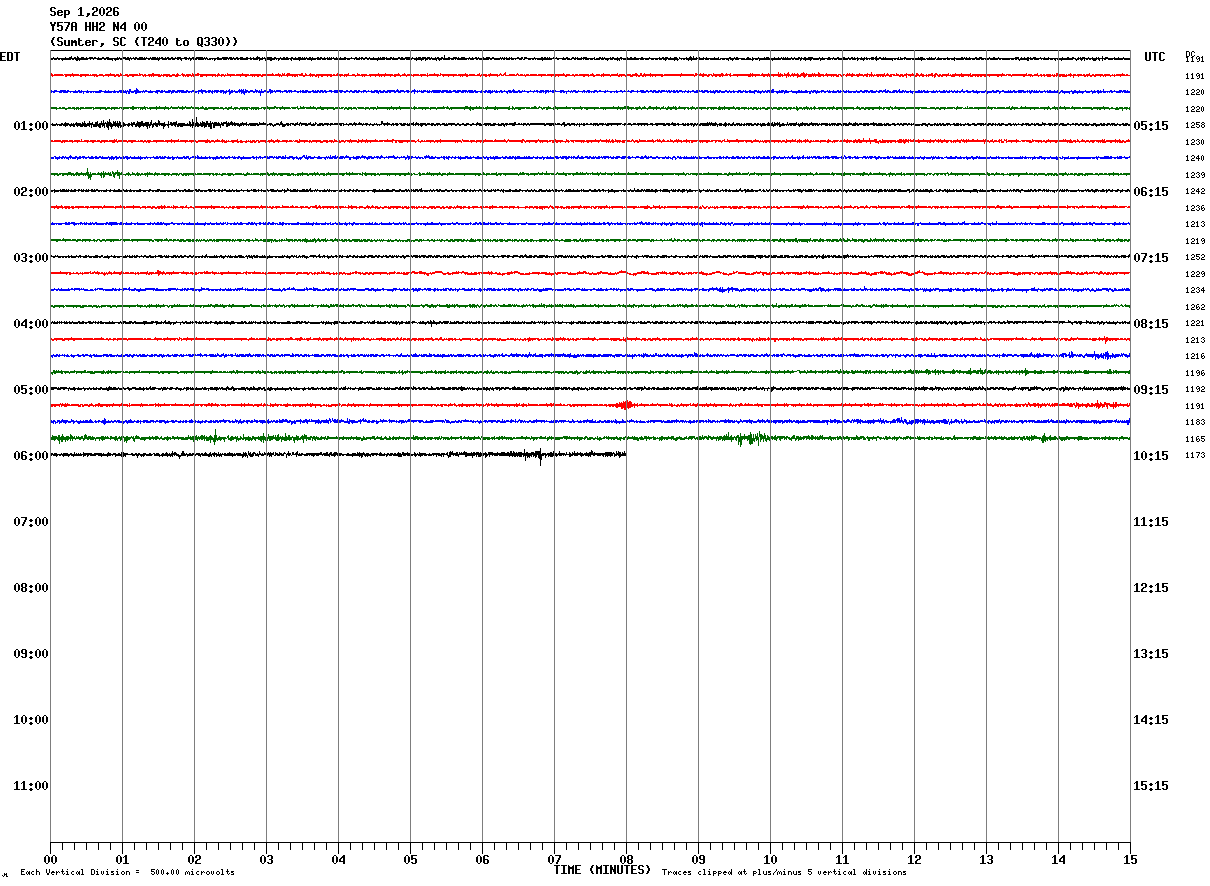Click the red seismic burst near minute 08
1210x886 pixels.
point(625,405)
